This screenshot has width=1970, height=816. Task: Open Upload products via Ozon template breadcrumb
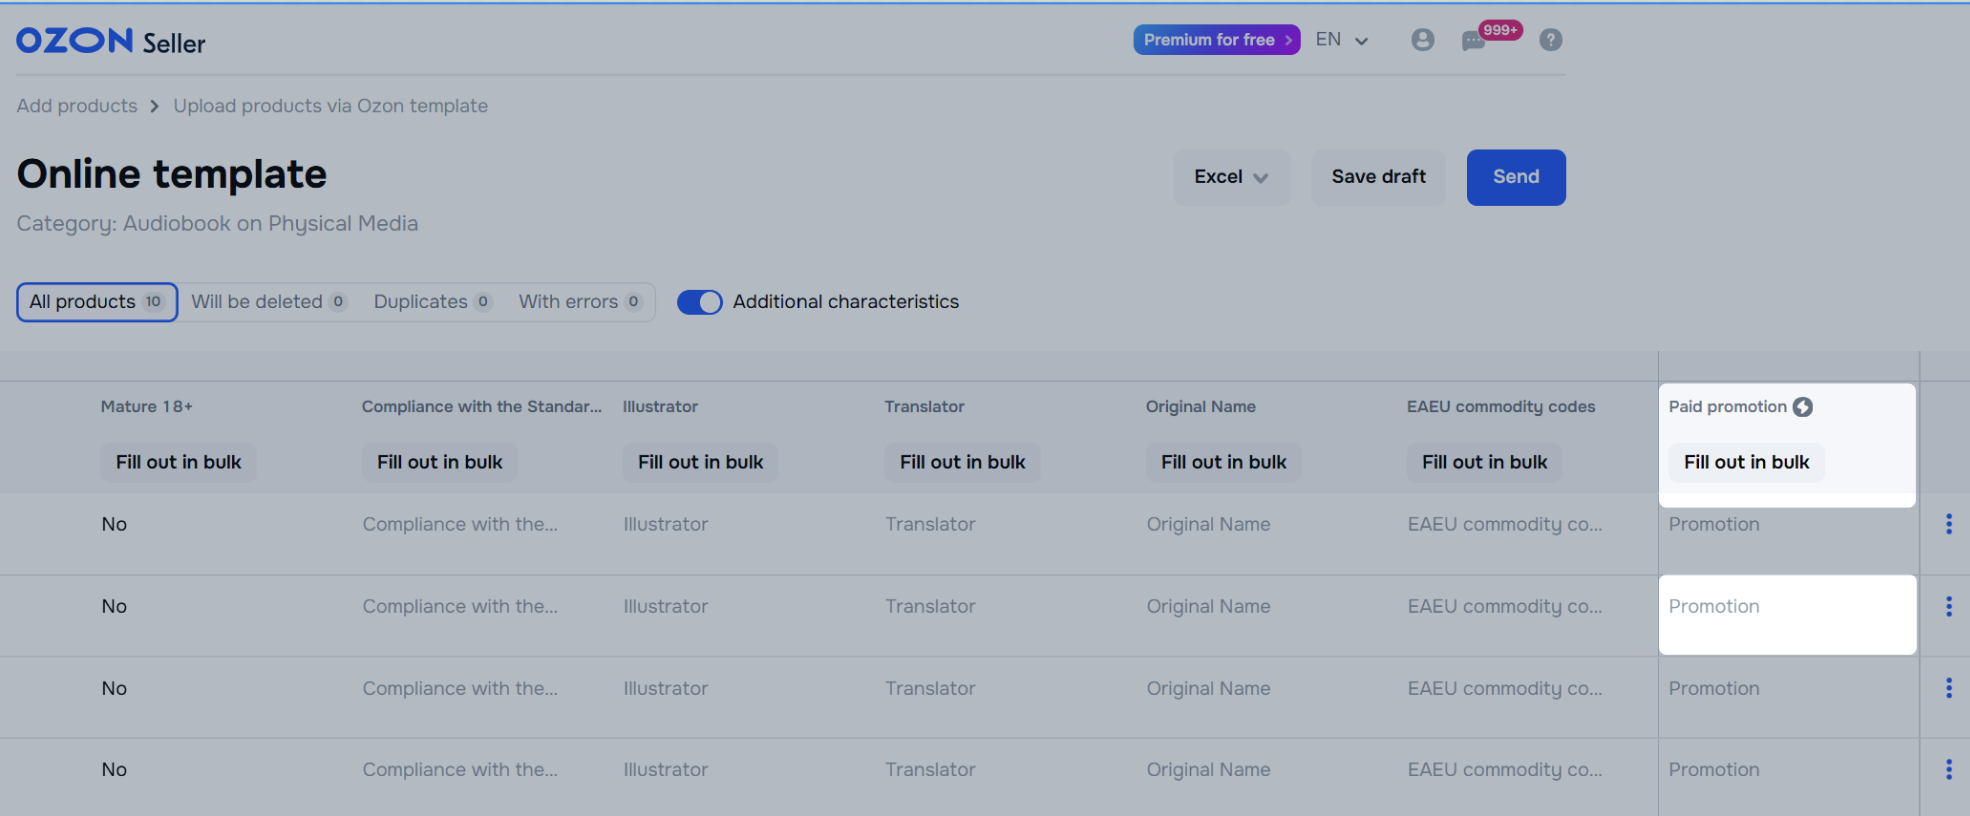tap(331, 106)
